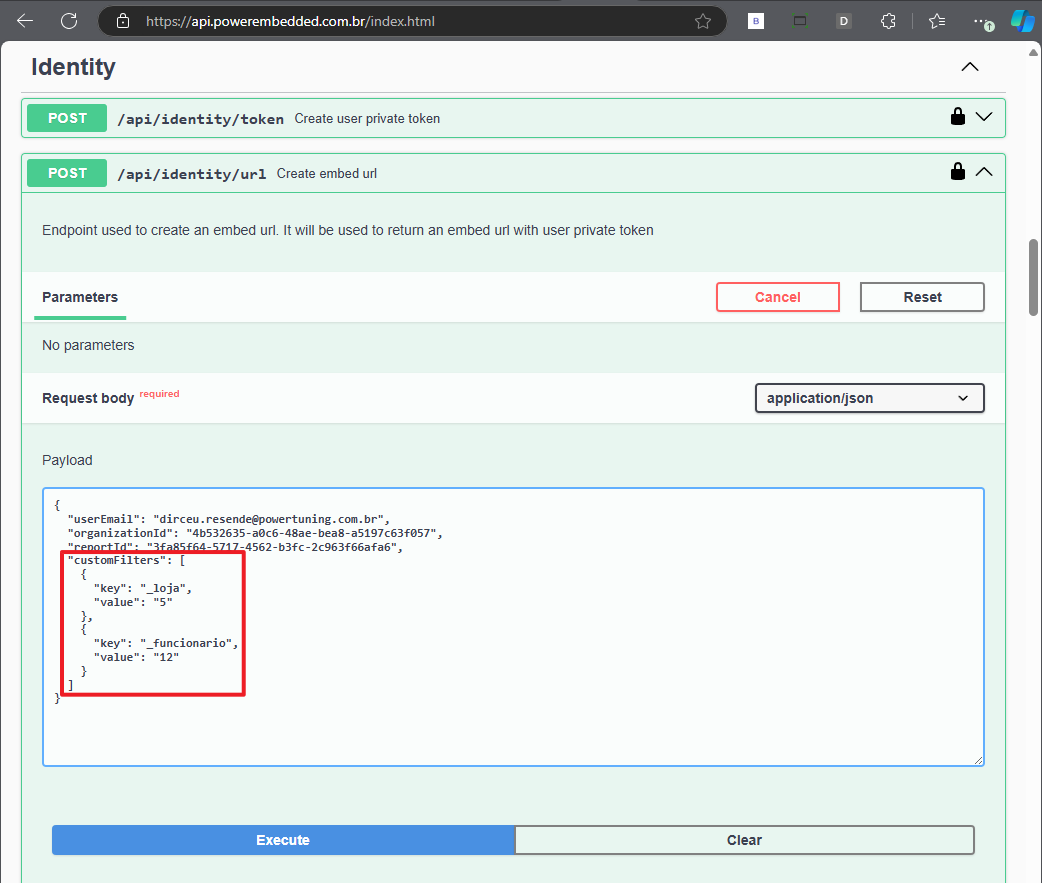
Task: Click the blue Execute button
Action: point(283,840)
